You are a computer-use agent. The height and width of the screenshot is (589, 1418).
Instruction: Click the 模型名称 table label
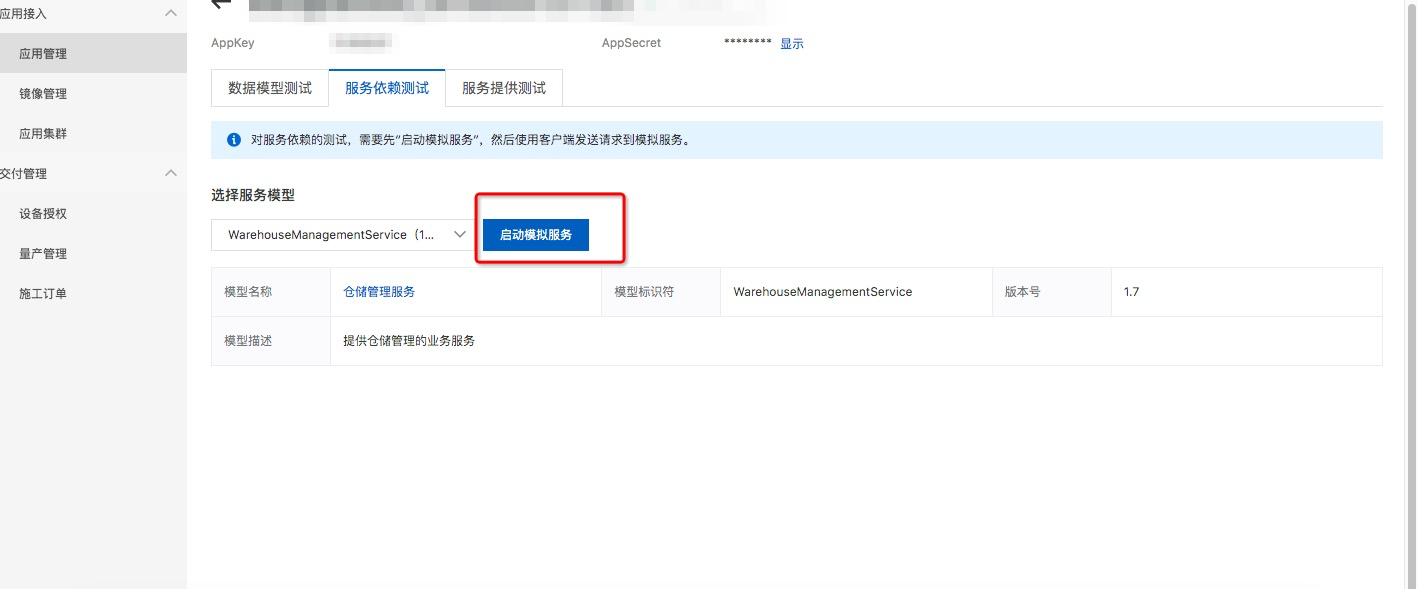click(x=248, y=292)
